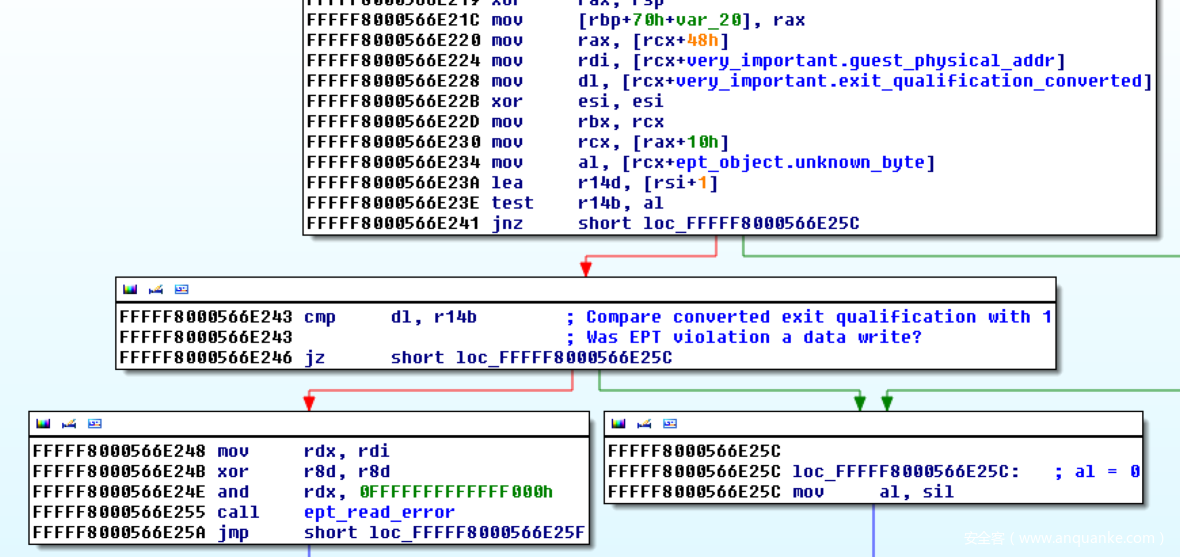Click address FFFFF8000566E241 of jnz
The width and height of the screenshot is (1180, 557).
point(393,224)
